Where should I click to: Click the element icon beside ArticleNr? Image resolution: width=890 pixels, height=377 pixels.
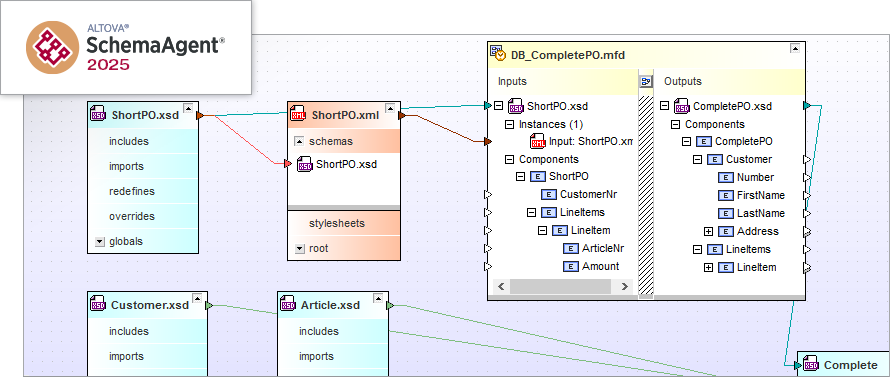tap(570, 249)
